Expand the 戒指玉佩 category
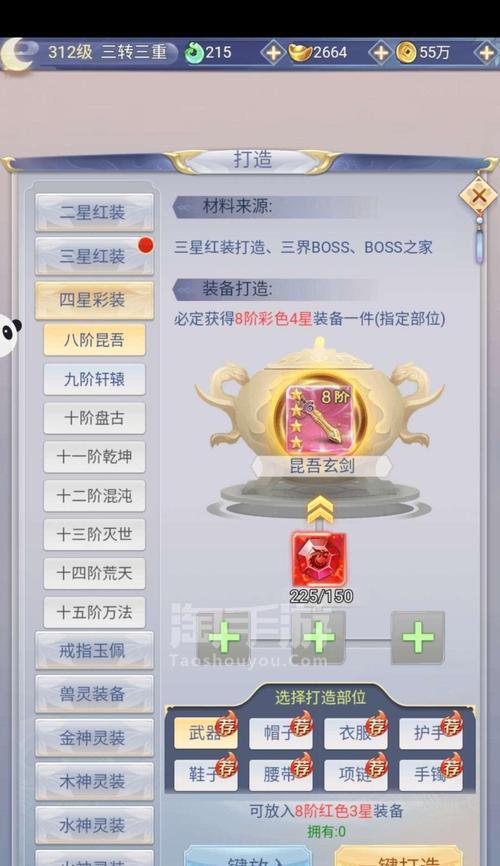 [94, 651]
